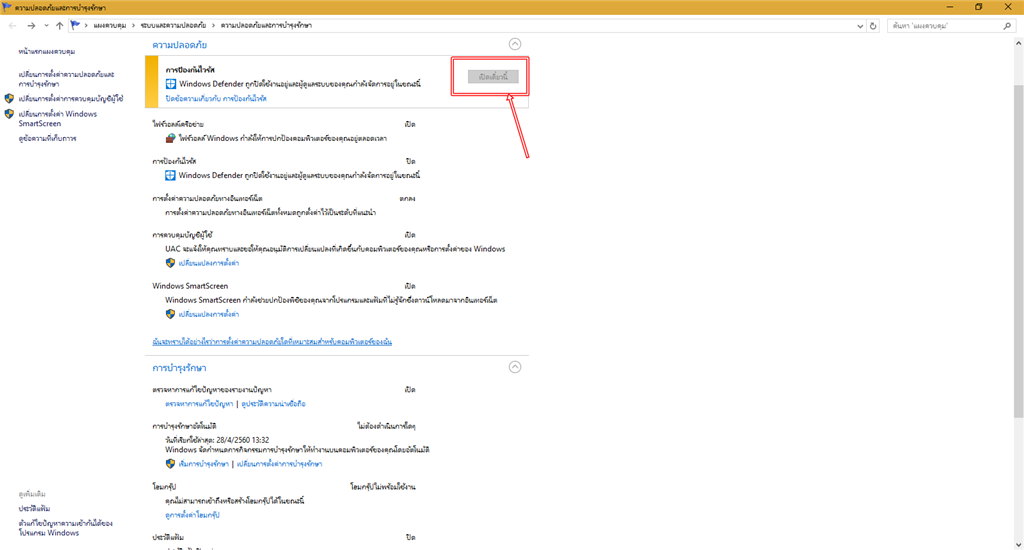Open the chevron right after the address flag icon
The height and width of the screenshot is (550, 1024).
click(x=86, y=25)
